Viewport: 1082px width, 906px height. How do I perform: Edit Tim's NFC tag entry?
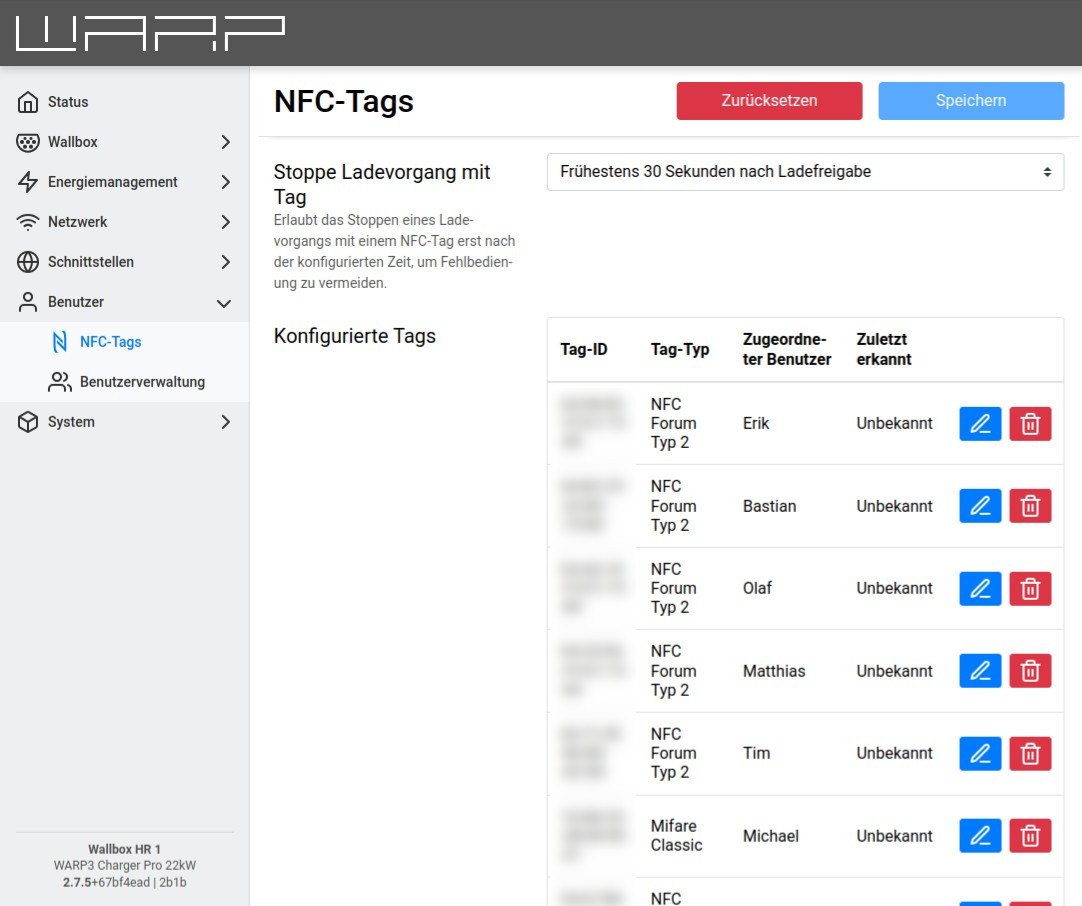click(x=980, y=753)
